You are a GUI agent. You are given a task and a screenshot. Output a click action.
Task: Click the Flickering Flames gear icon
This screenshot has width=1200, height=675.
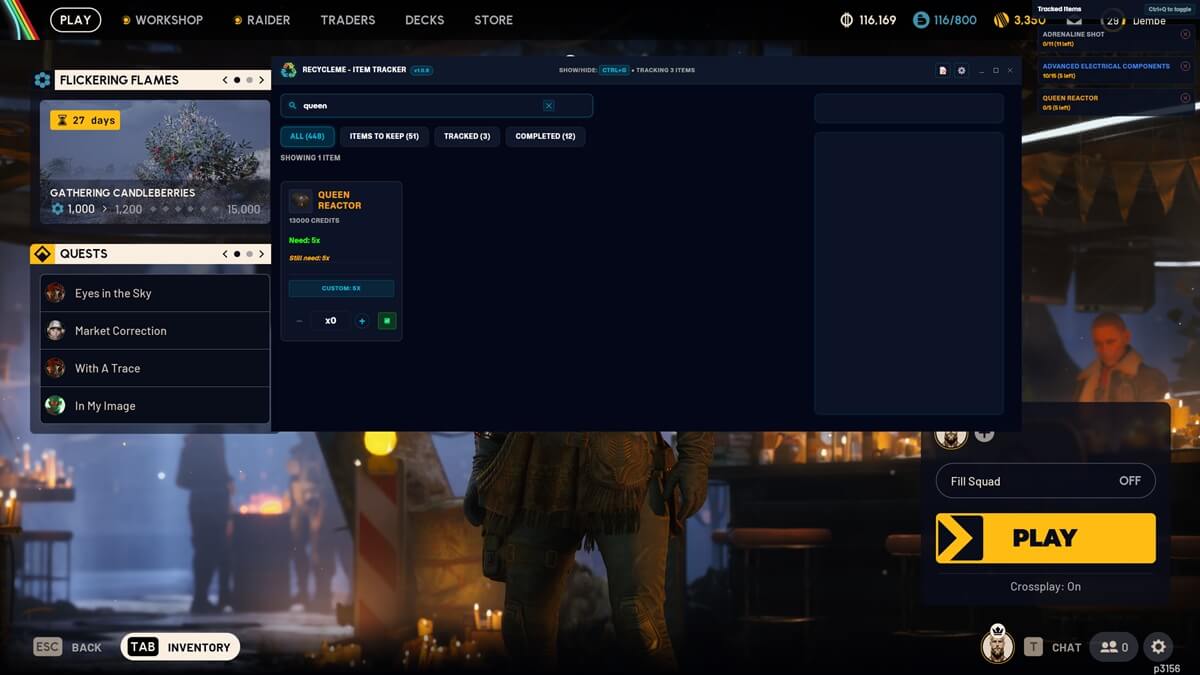pos(42,80)
